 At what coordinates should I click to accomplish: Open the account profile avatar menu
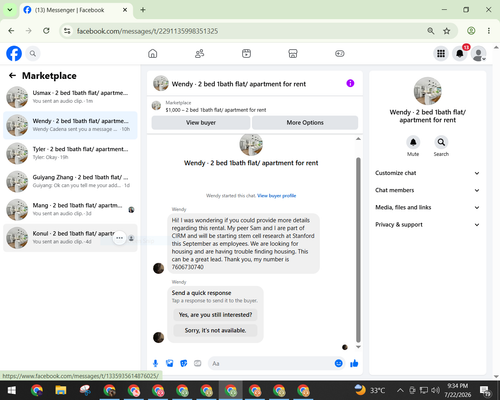pyautogui.click(x=478, y=54)
